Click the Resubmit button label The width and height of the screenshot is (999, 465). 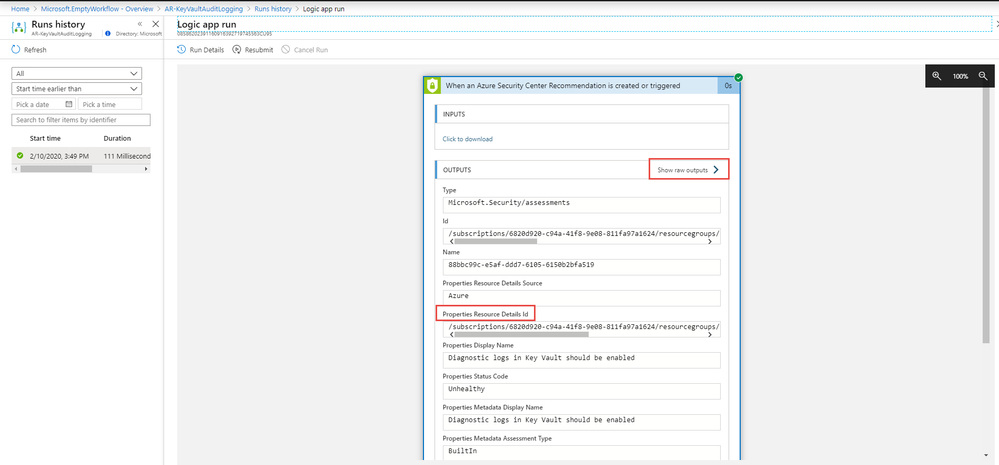(259, 50)
